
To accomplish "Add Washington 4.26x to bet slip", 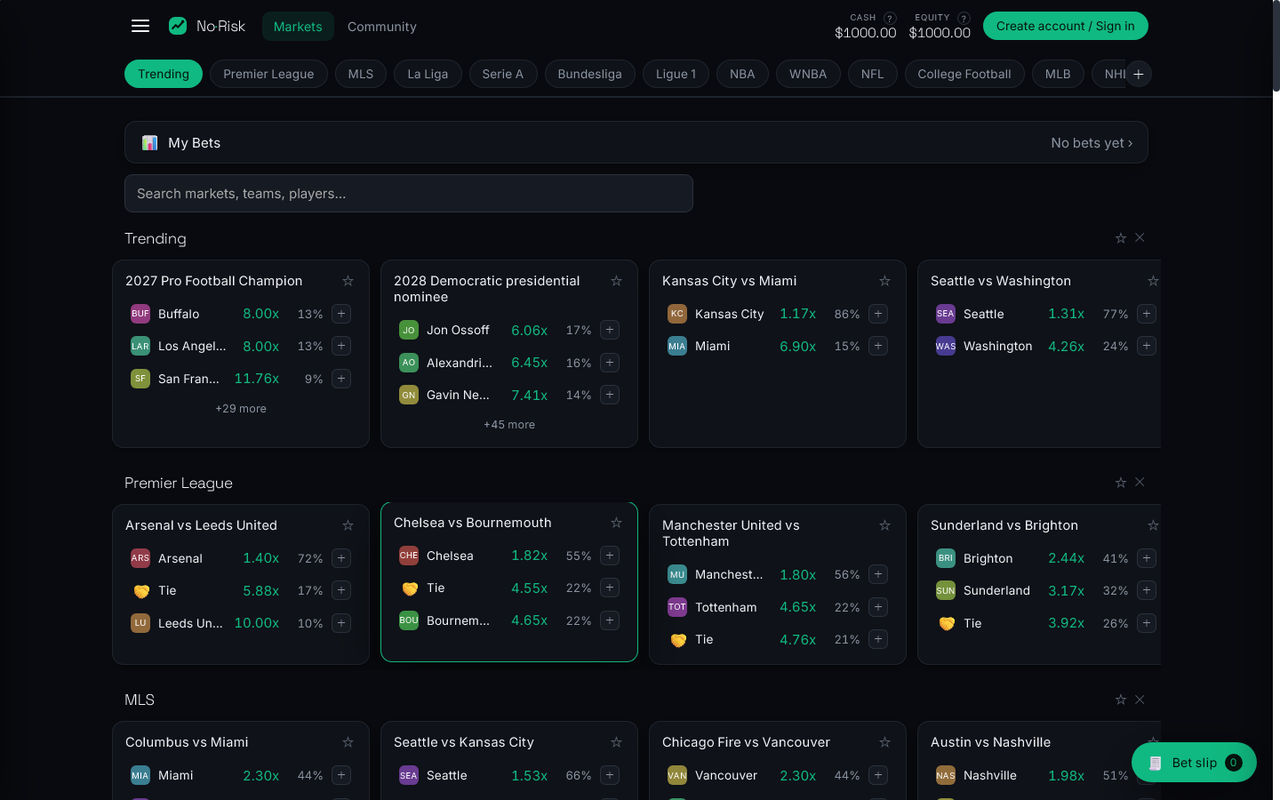I will [1147, 346].
